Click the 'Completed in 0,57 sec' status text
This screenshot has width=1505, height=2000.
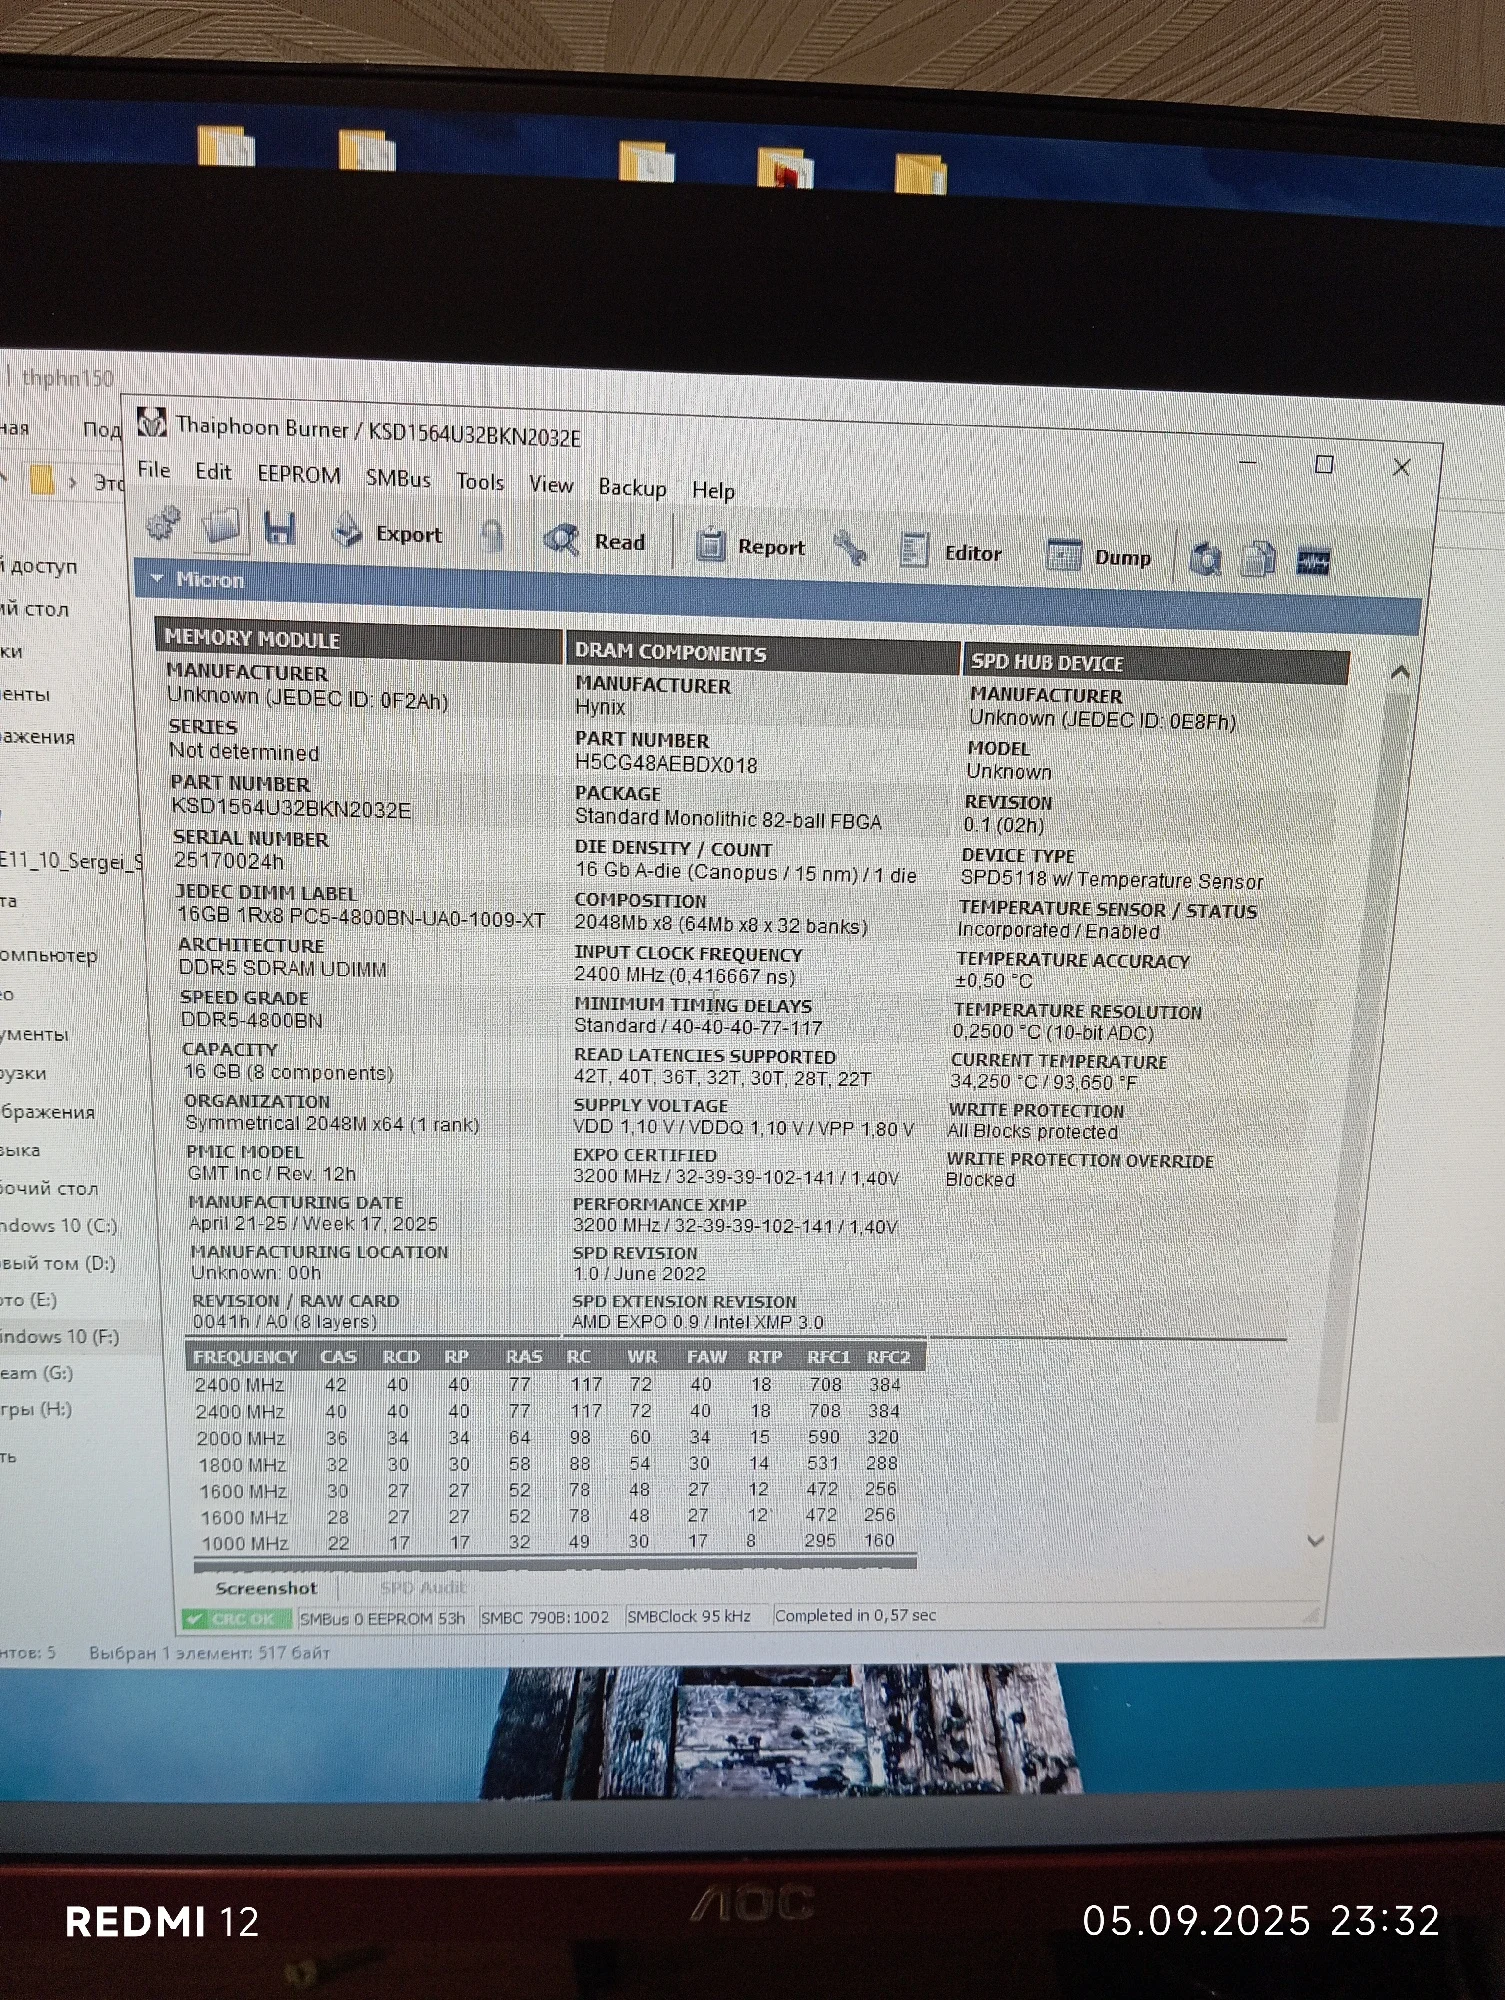[x=855, y=1615]
